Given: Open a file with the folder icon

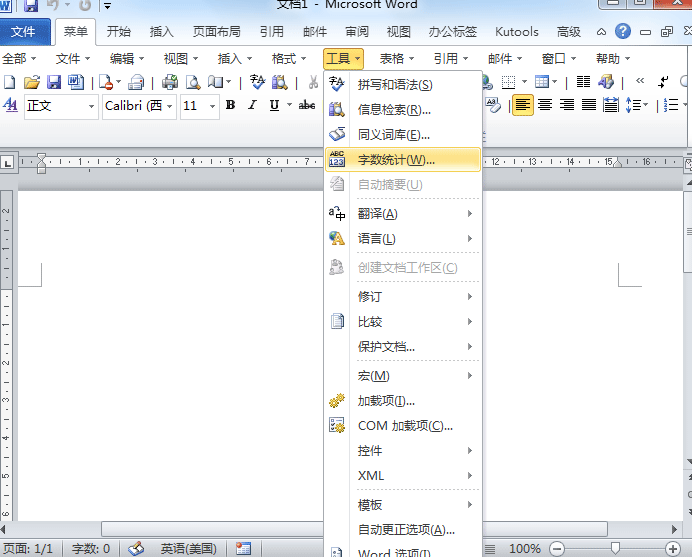Looking at the screenshot, I should (x=32, y=82).
